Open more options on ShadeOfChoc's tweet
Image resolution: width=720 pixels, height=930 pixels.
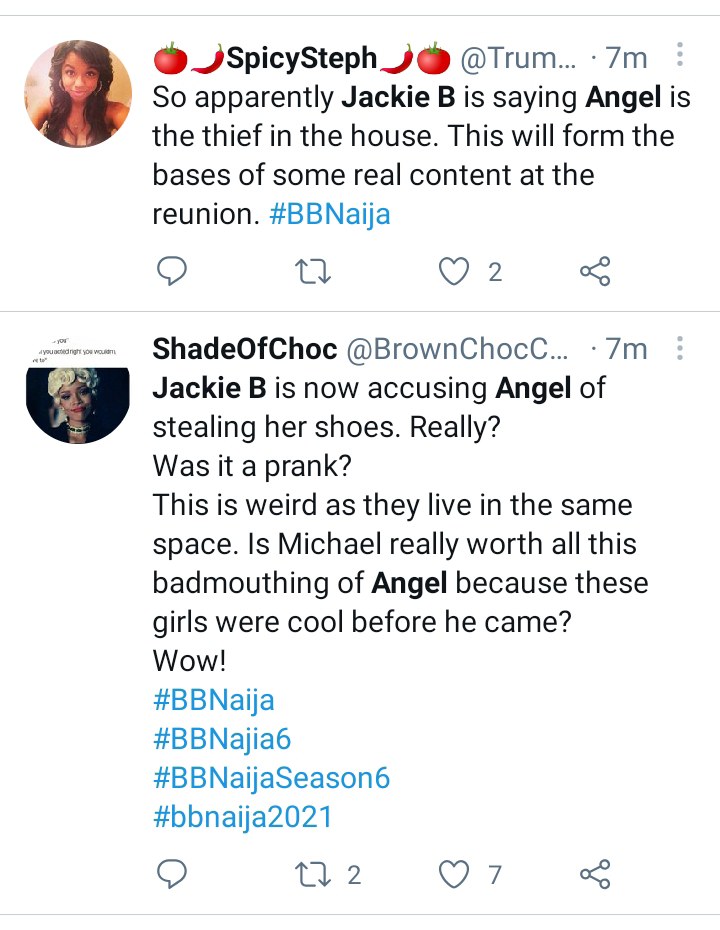680,349
